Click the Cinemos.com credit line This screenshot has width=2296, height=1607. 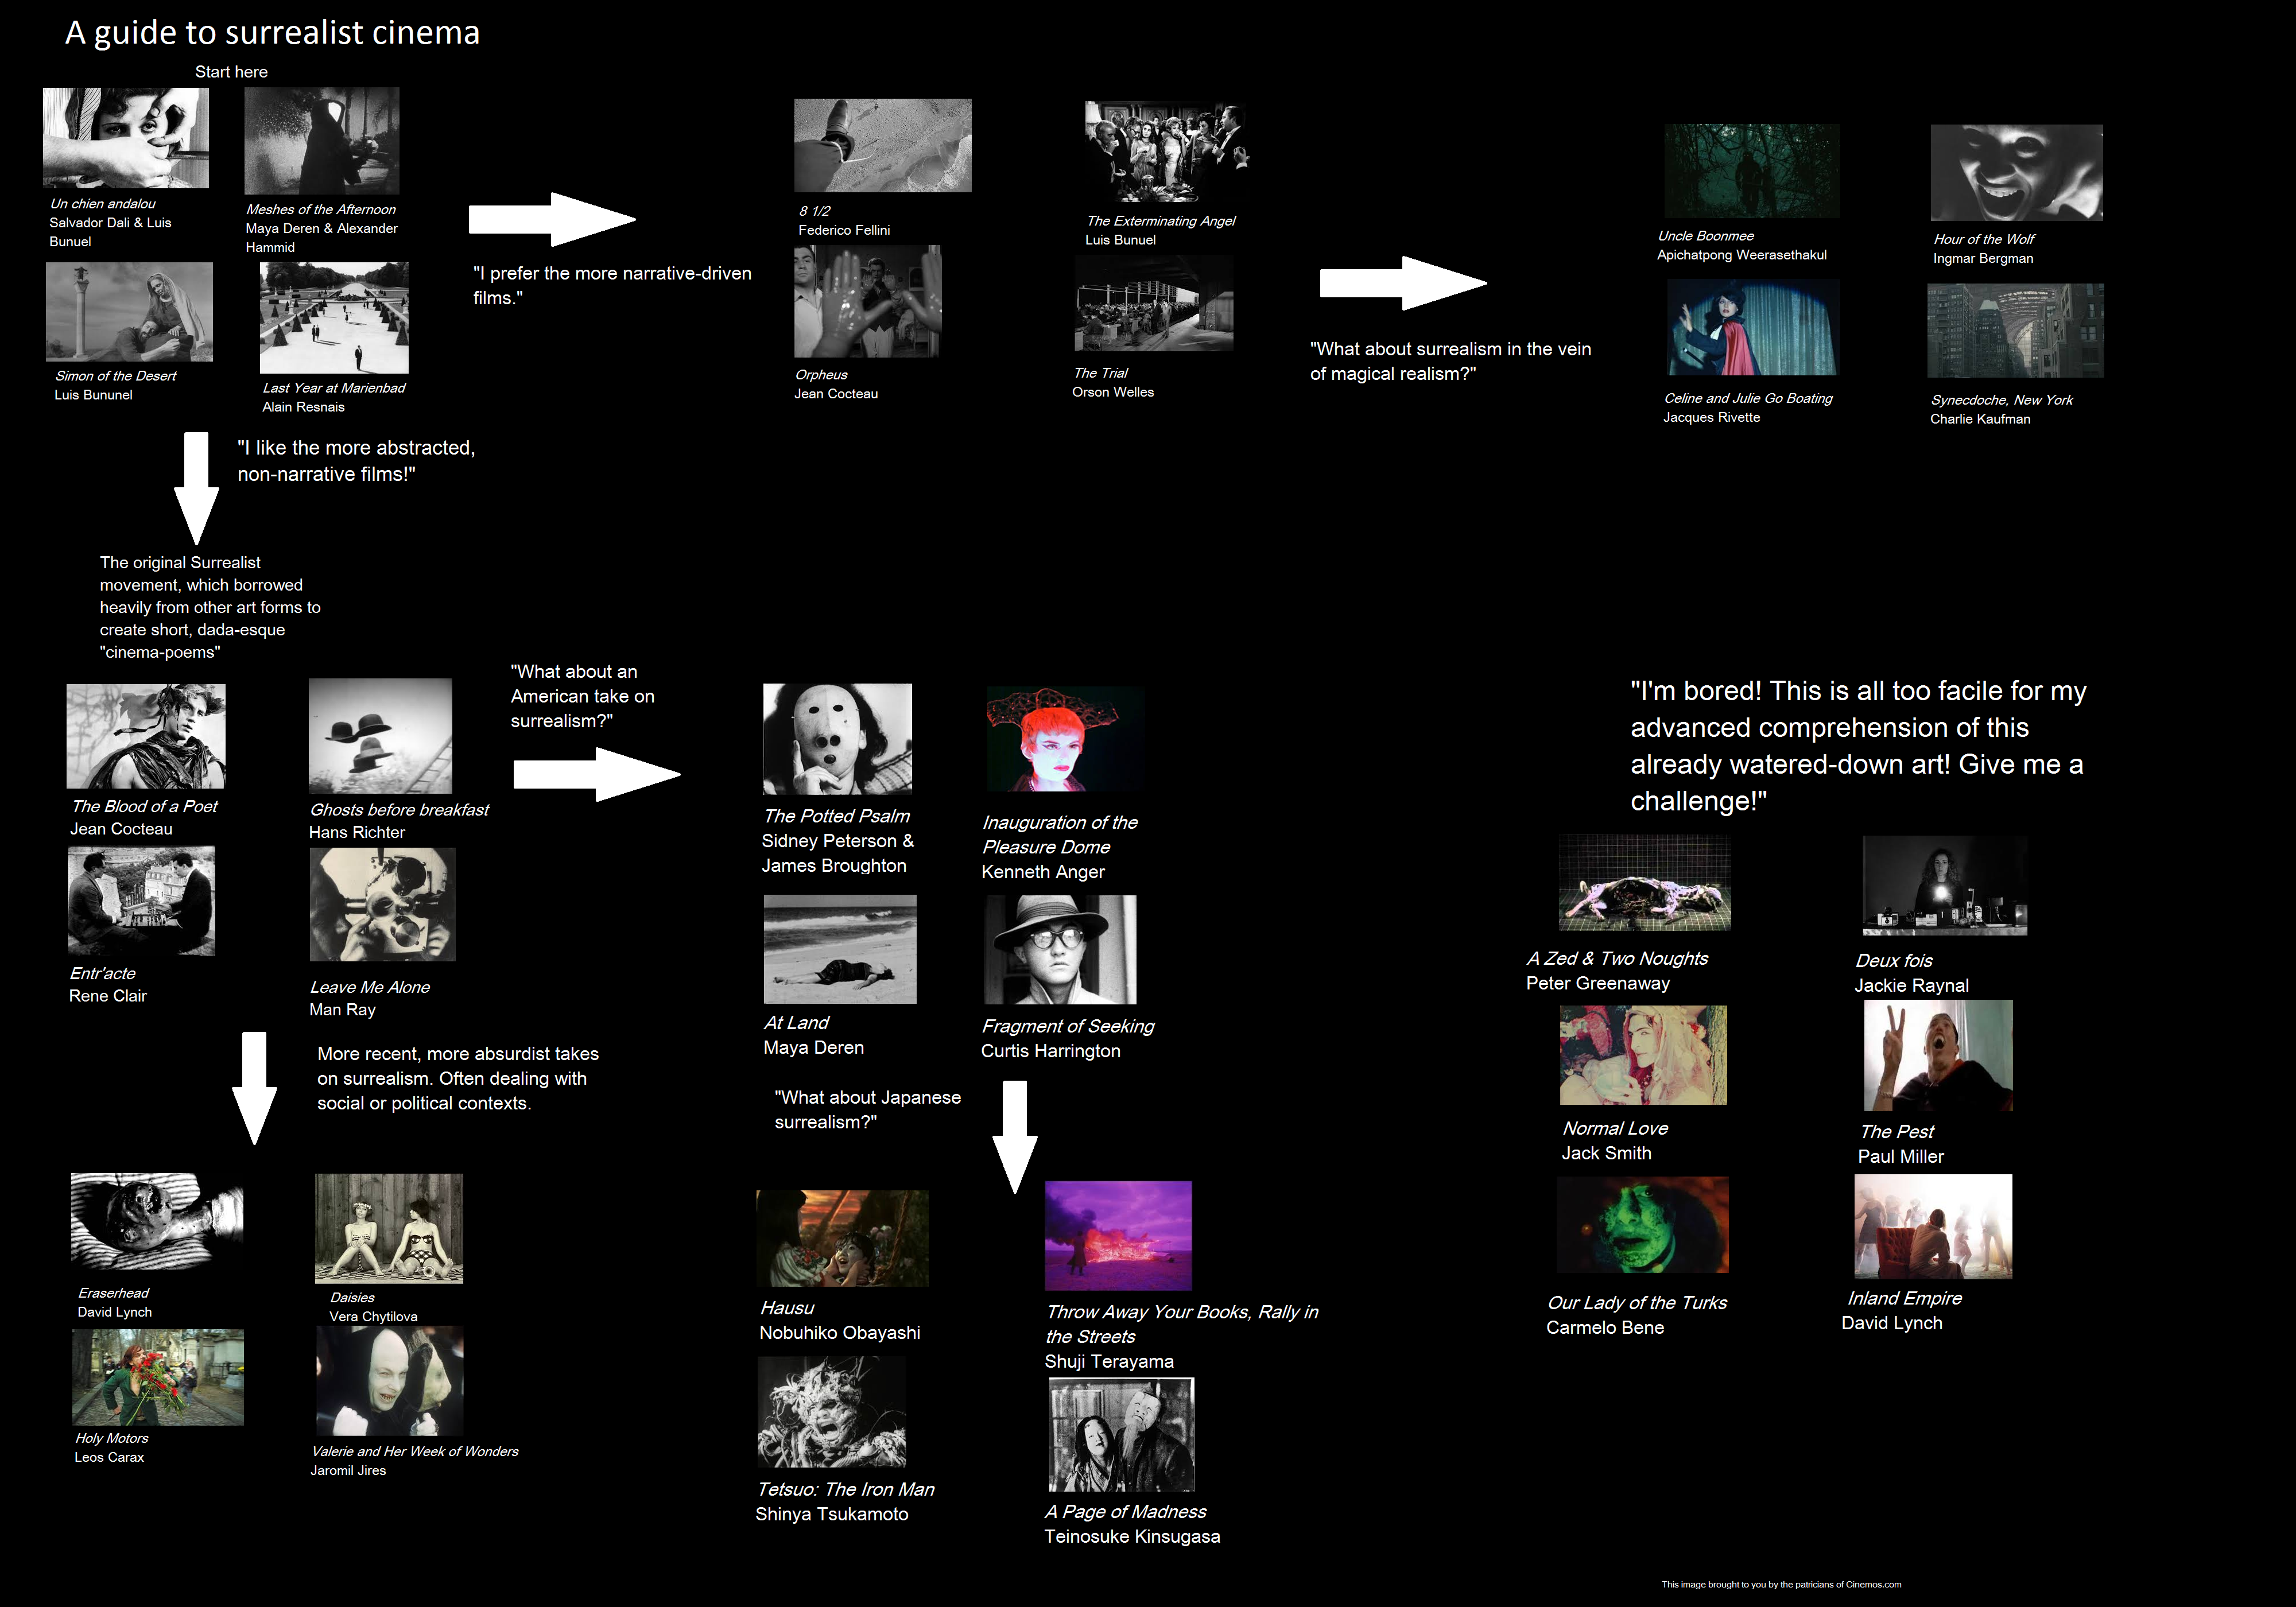1781,1584
